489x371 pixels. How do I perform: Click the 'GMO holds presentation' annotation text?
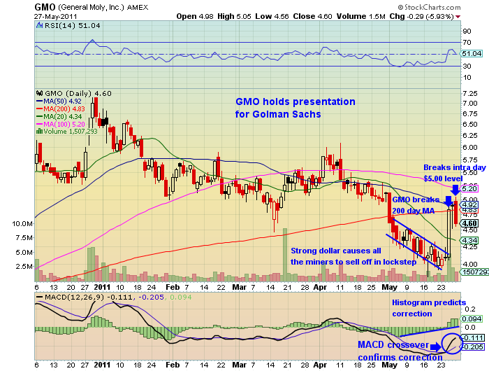[x=295, y=102]
